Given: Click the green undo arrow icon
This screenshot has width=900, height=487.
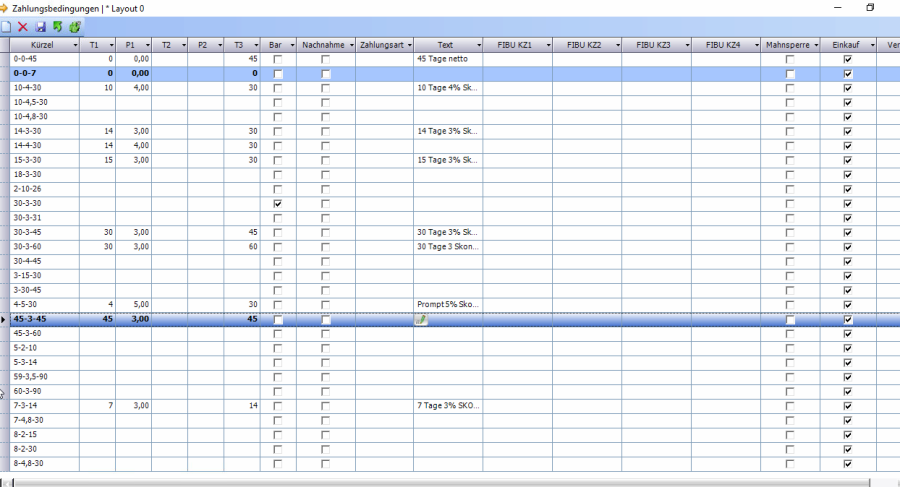Looking at the screenshot, I should point(57,27).
